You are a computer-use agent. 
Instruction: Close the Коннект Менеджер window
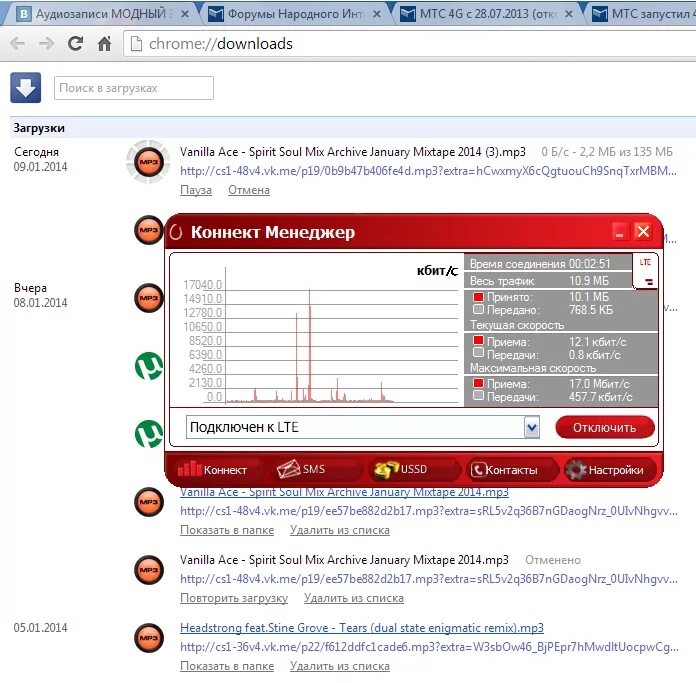[x=643, y=232]
